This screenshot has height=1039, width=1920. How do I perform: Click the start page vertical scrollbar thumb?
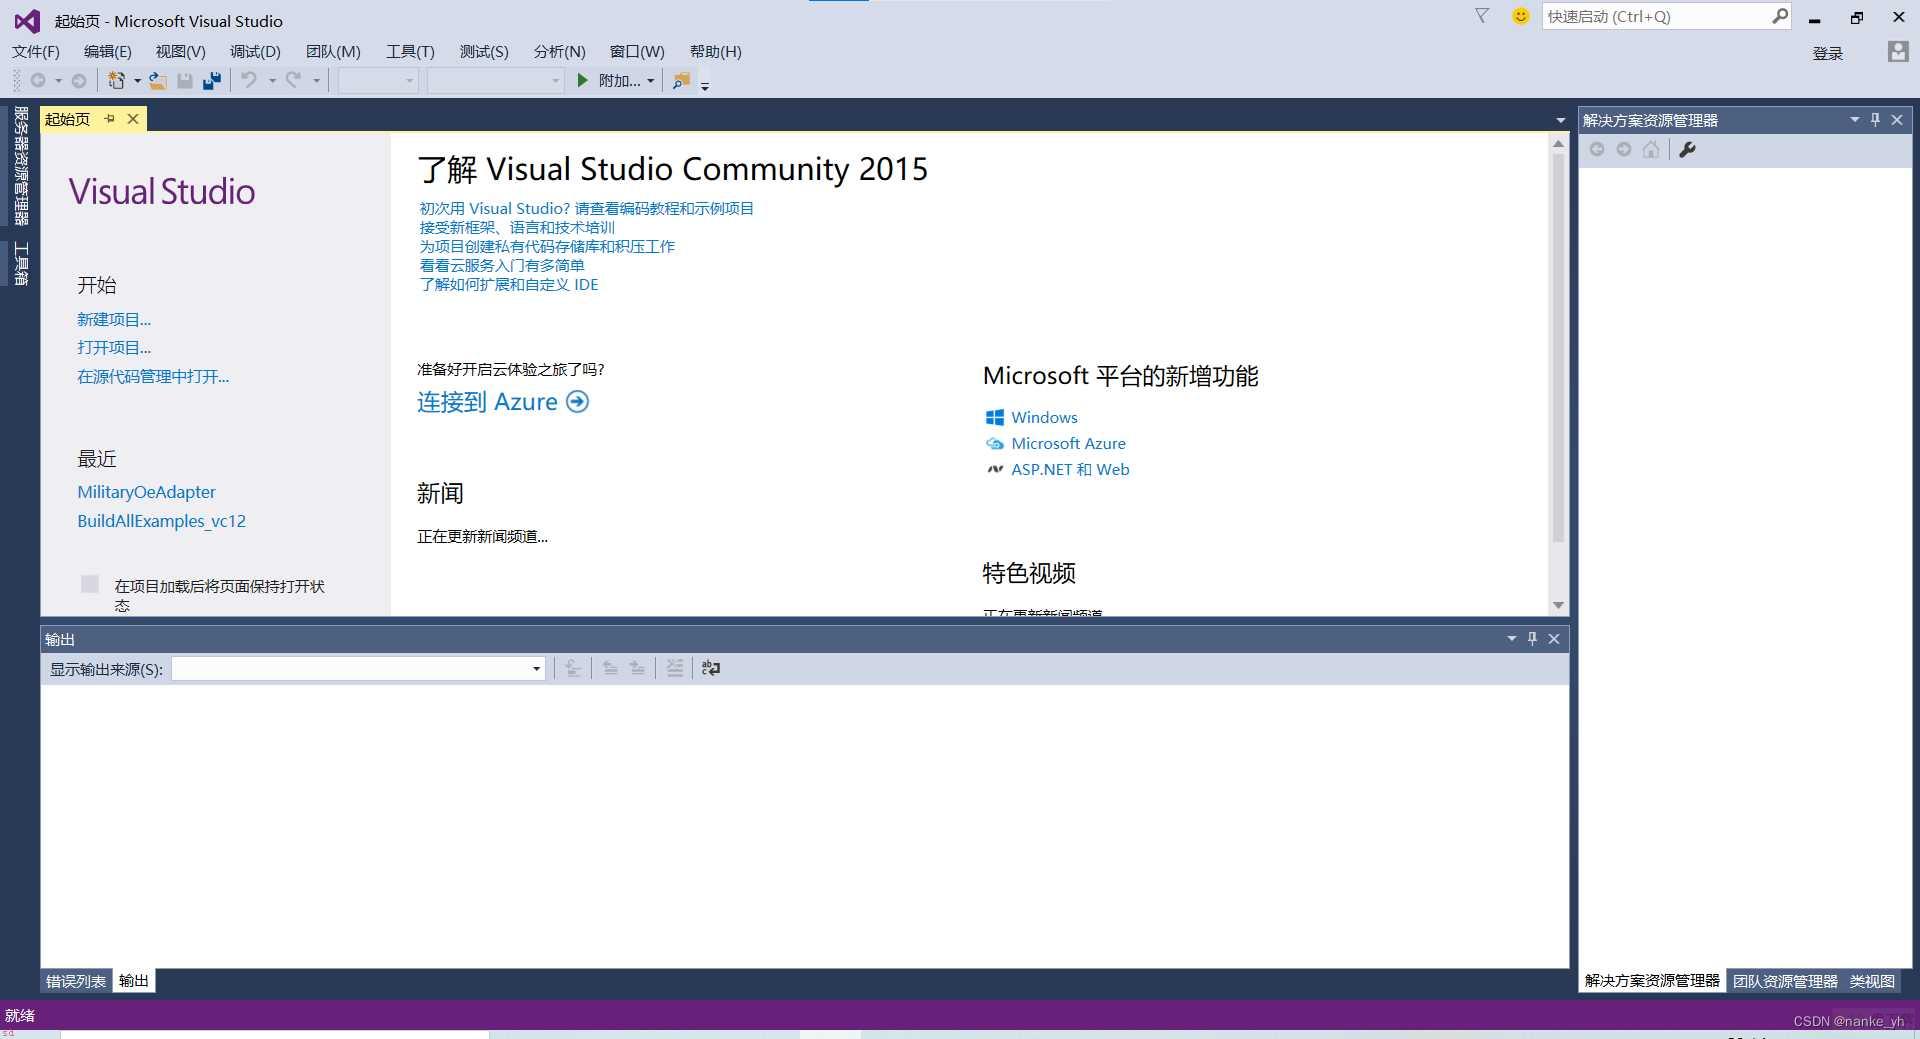[1558, 348]
